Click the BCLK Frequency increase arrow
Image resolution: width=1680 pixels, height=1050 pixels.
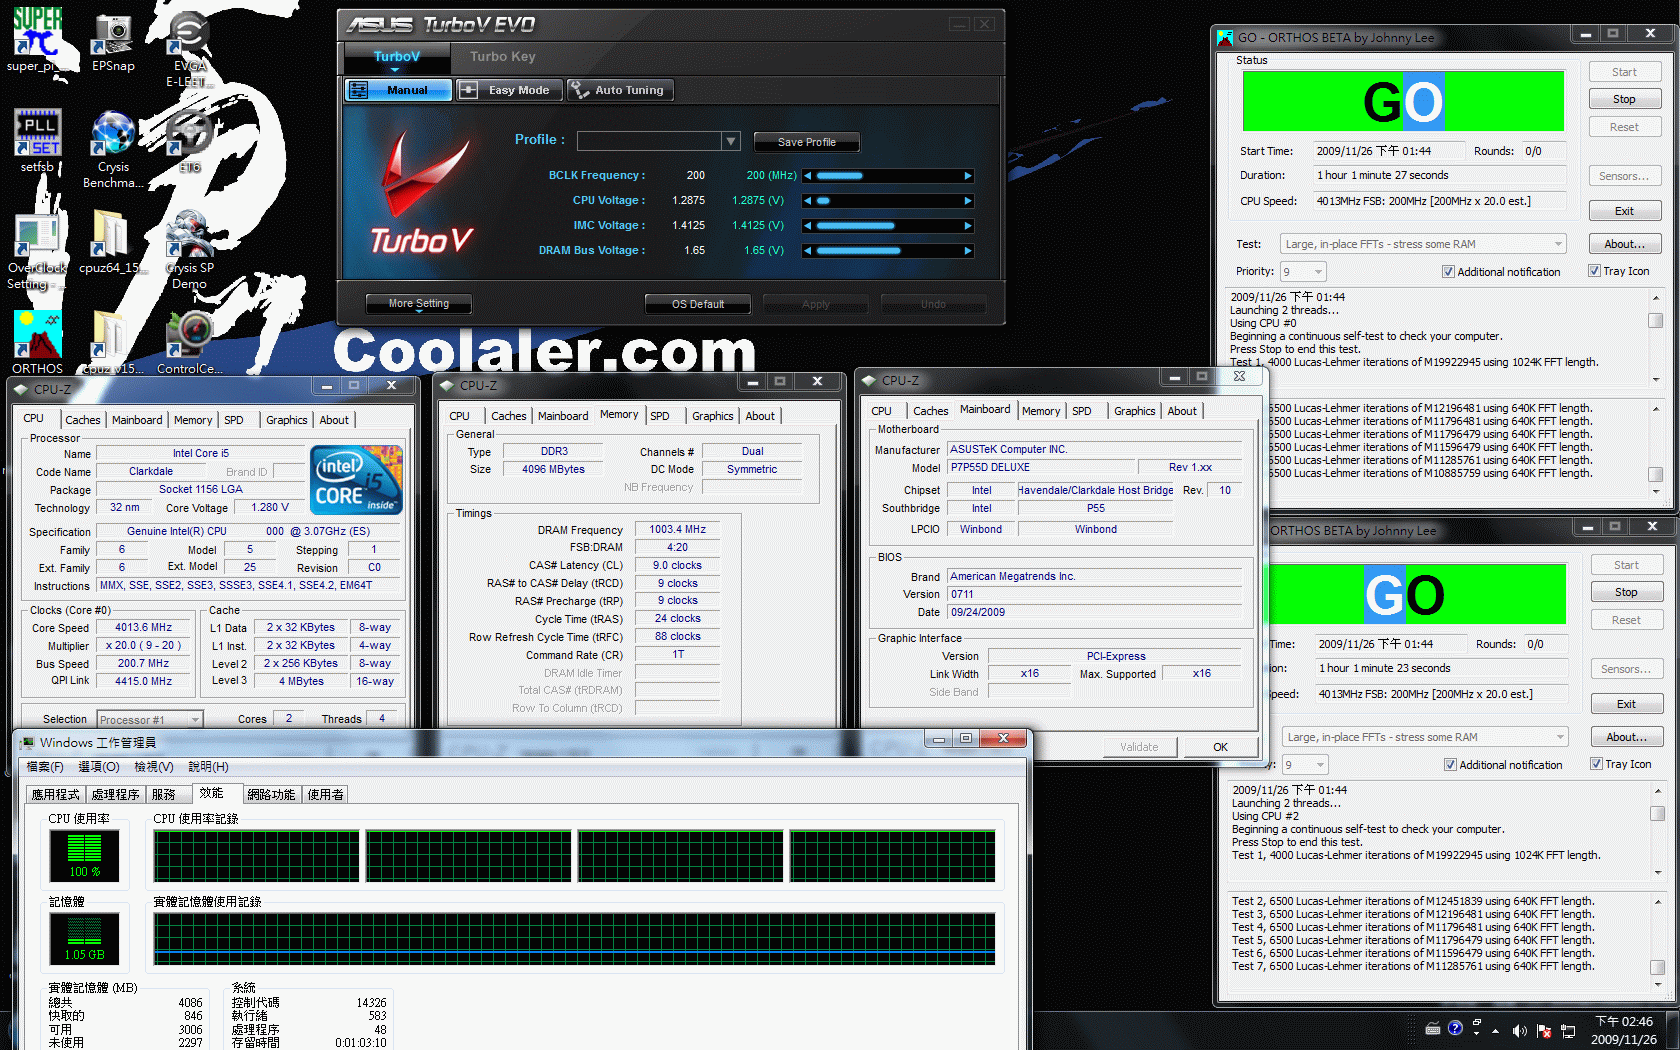(x=968, y=176)
